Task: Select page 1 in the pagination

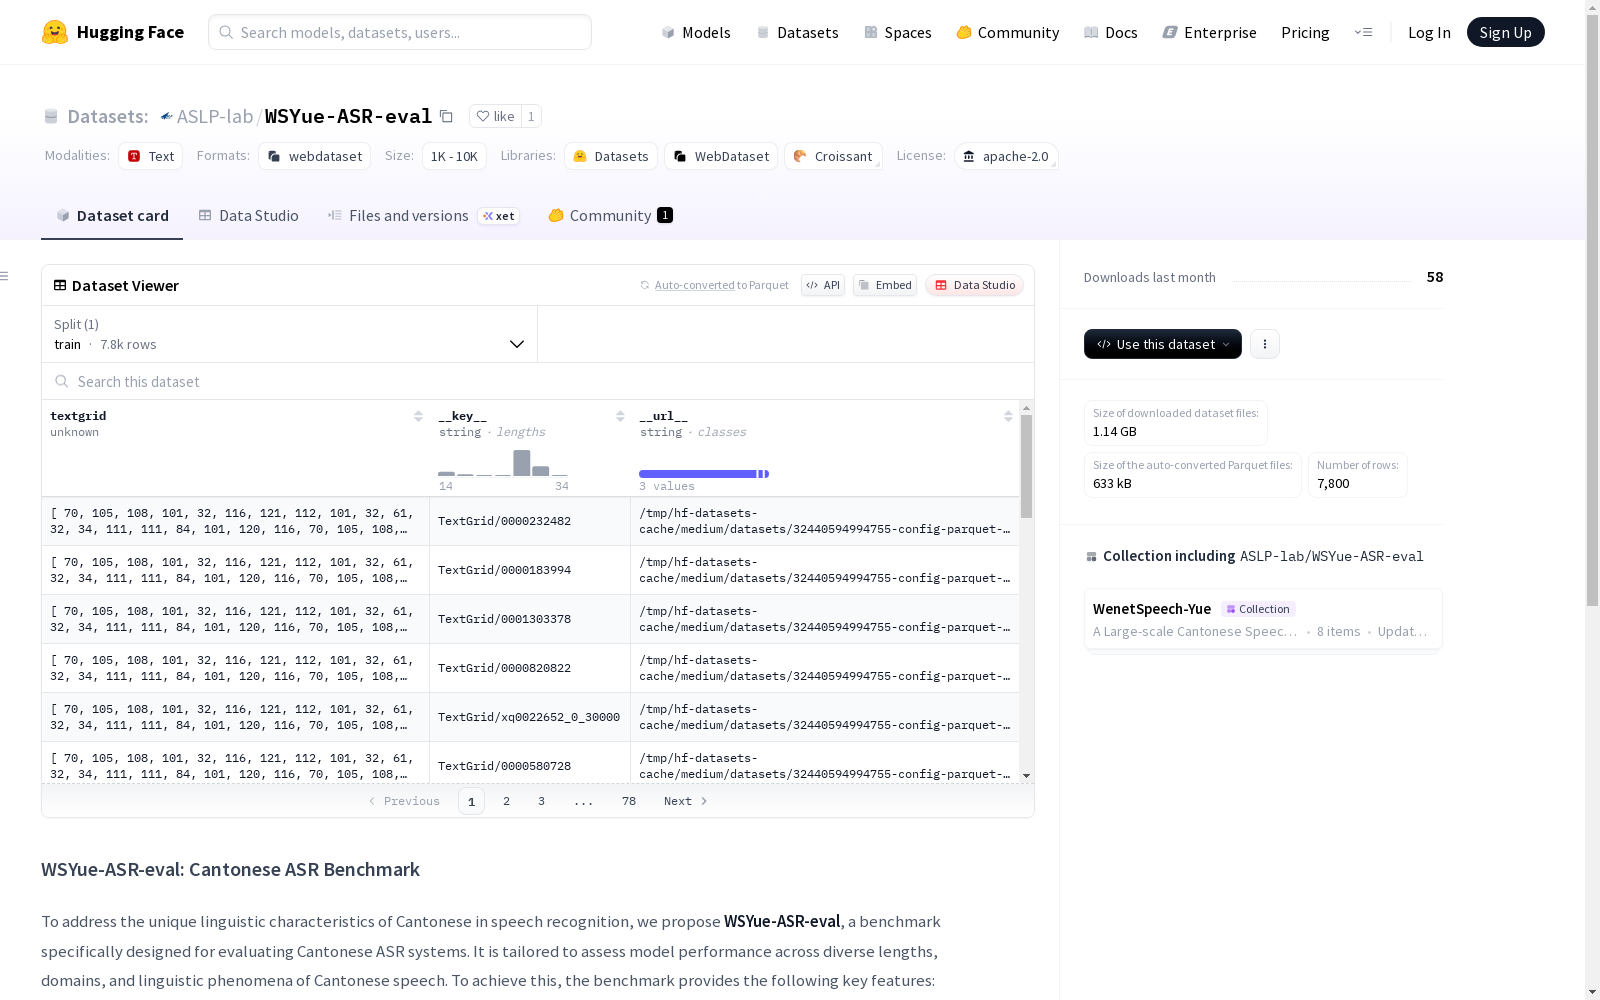Action: [472, 801]
